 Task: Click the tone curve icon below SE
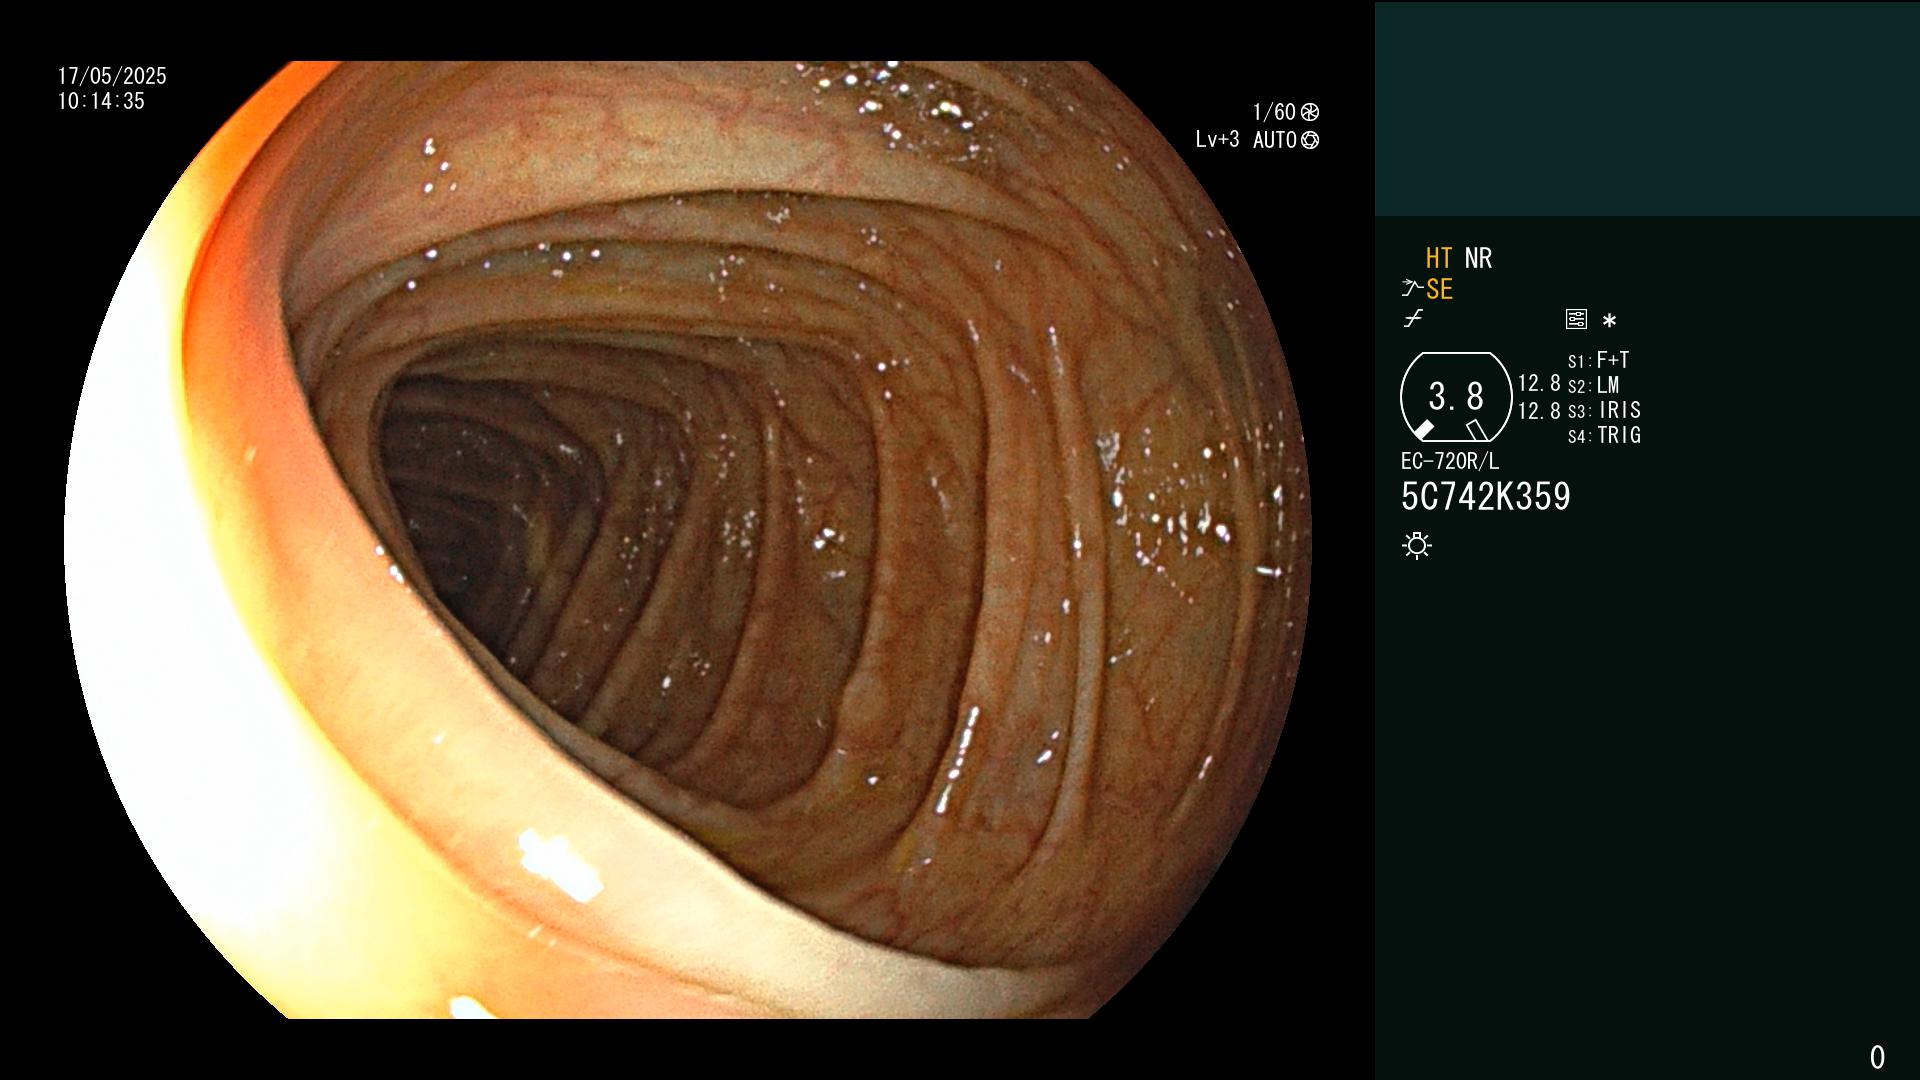point(1413,319)
